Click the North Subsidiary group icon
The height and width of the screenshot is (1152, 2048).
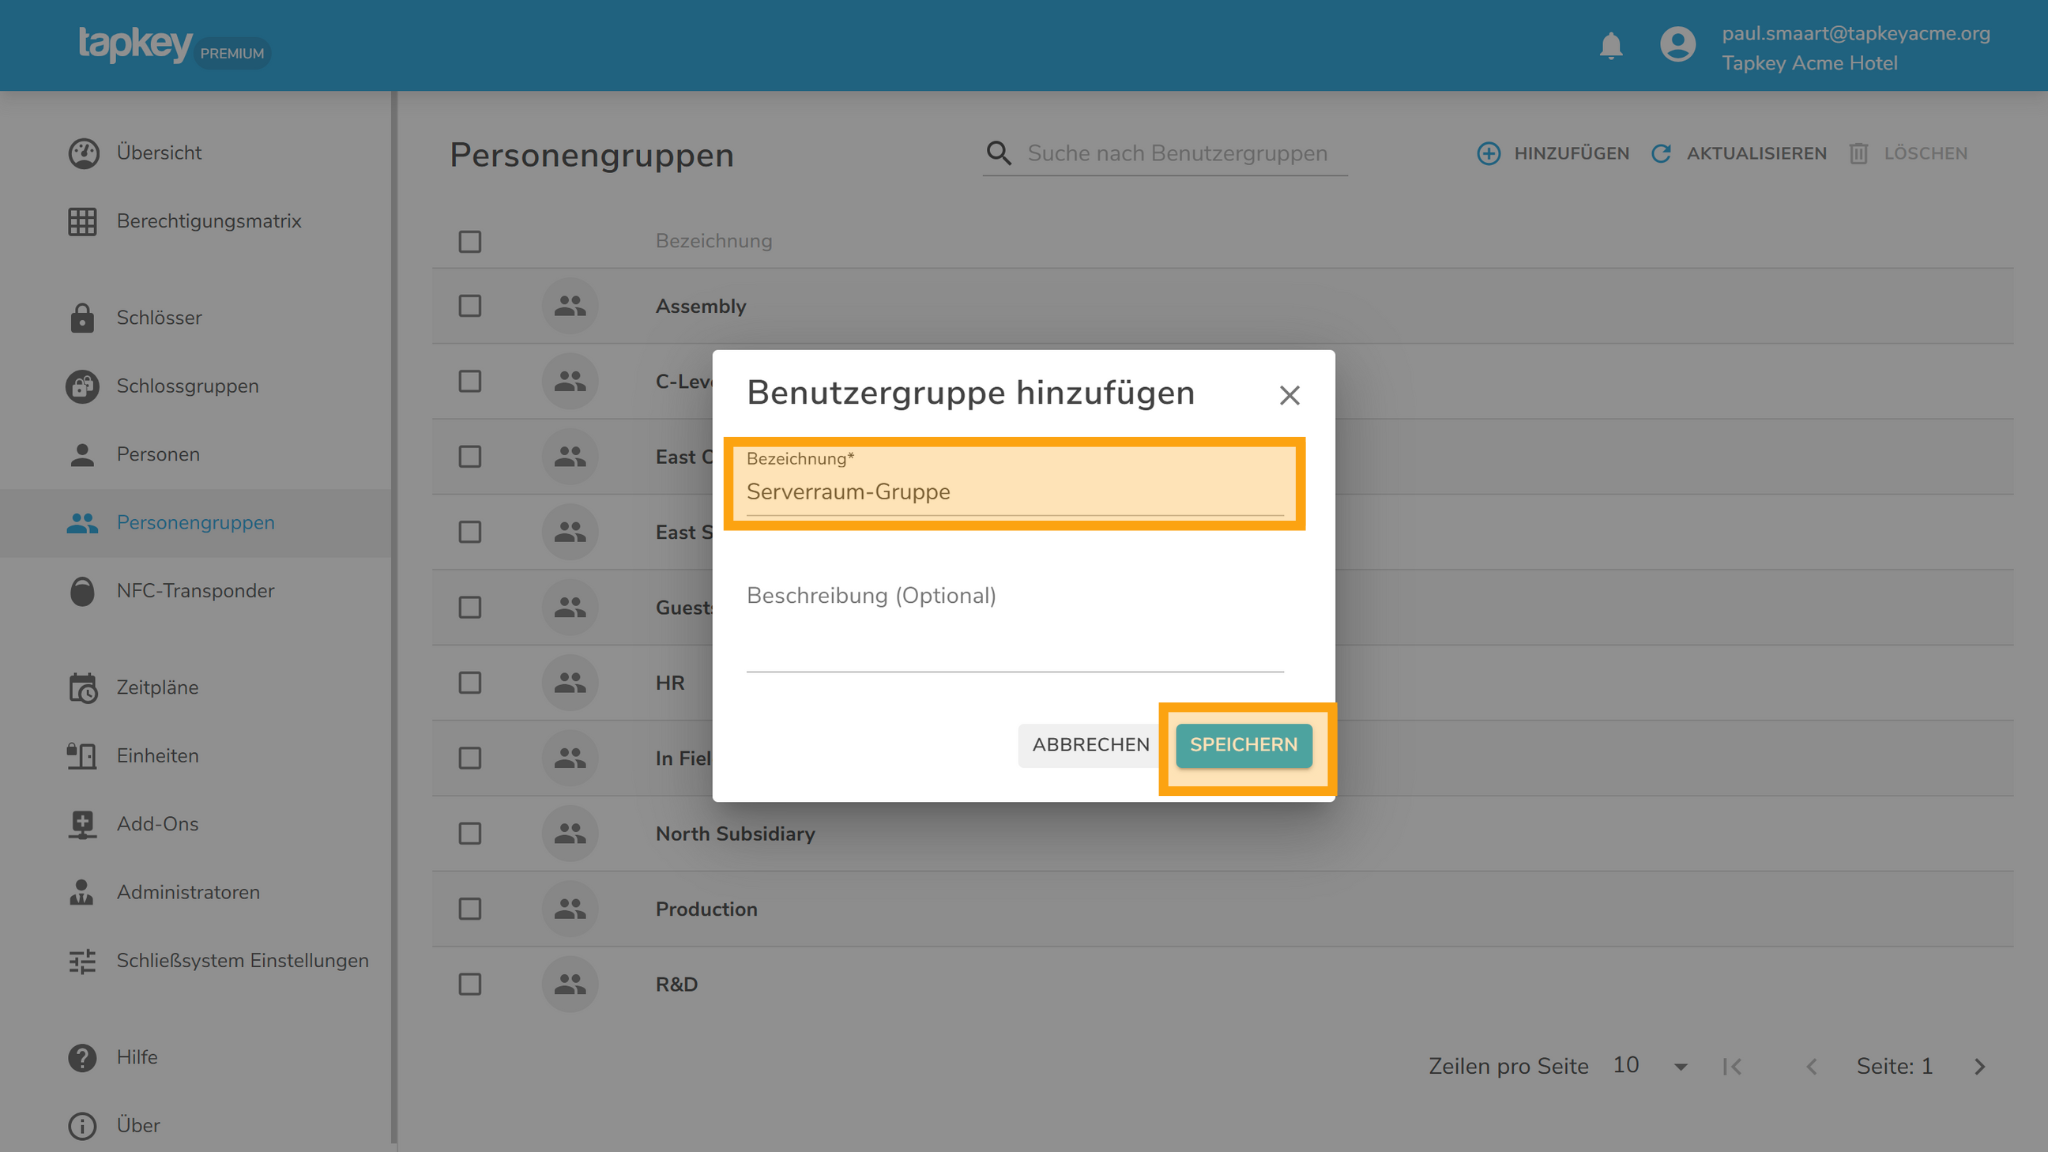[570, 833]
